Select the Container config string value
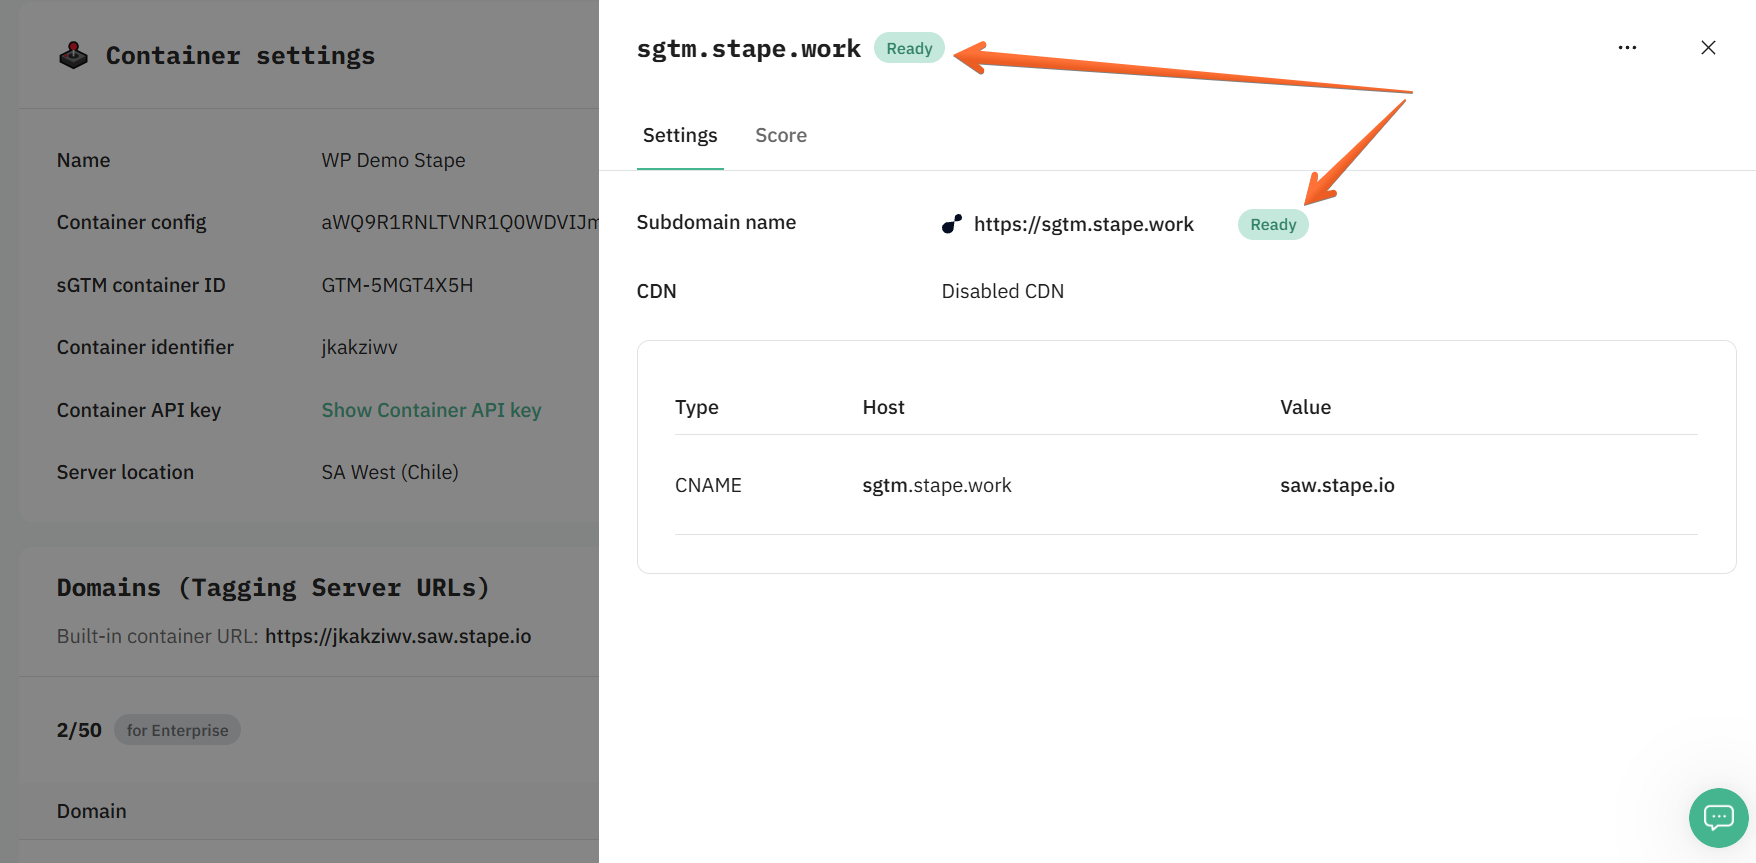Viewport: 1756px width, 863px height. [460, 222]
